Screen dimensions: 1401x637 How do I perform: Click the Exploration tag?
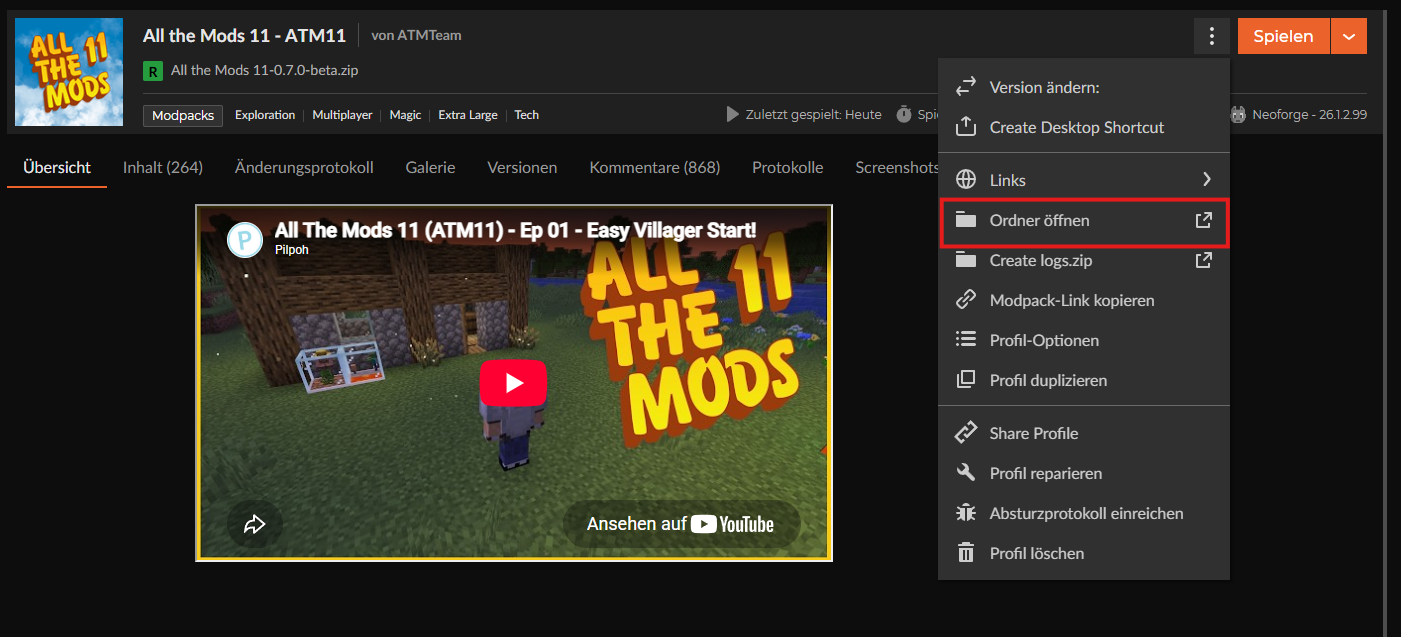(265, 115)
